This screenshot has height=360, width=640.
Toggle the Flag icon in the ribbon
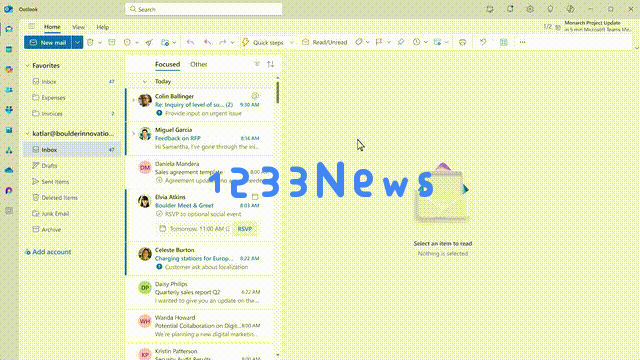[x=379, y=42]
